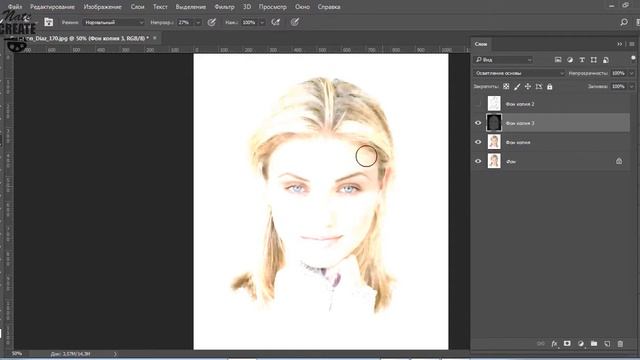Screen dimensions: 640x360
Task: Filter layers by pixel layers icon
Action: [558, 60]
